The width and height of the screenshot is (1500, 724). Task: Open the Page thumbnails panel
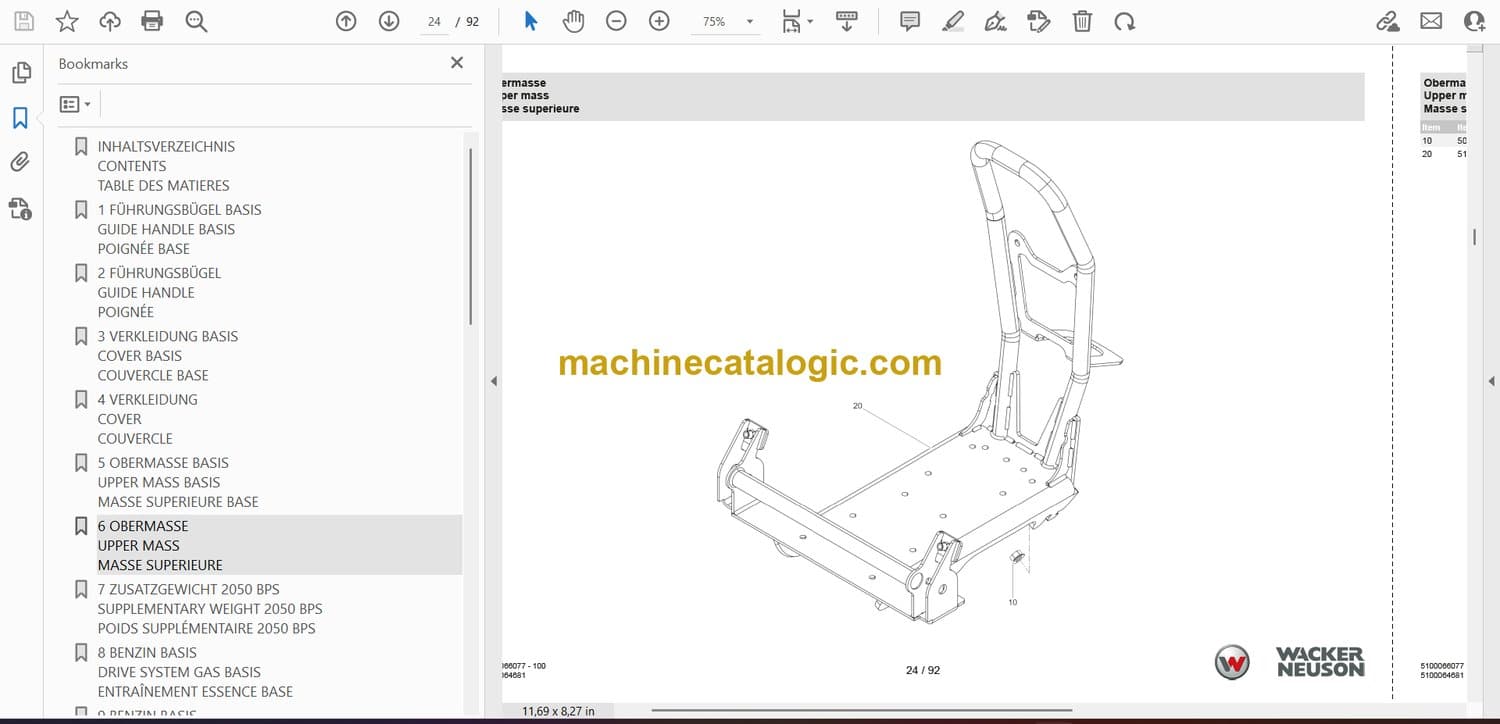tap(20, 73)
